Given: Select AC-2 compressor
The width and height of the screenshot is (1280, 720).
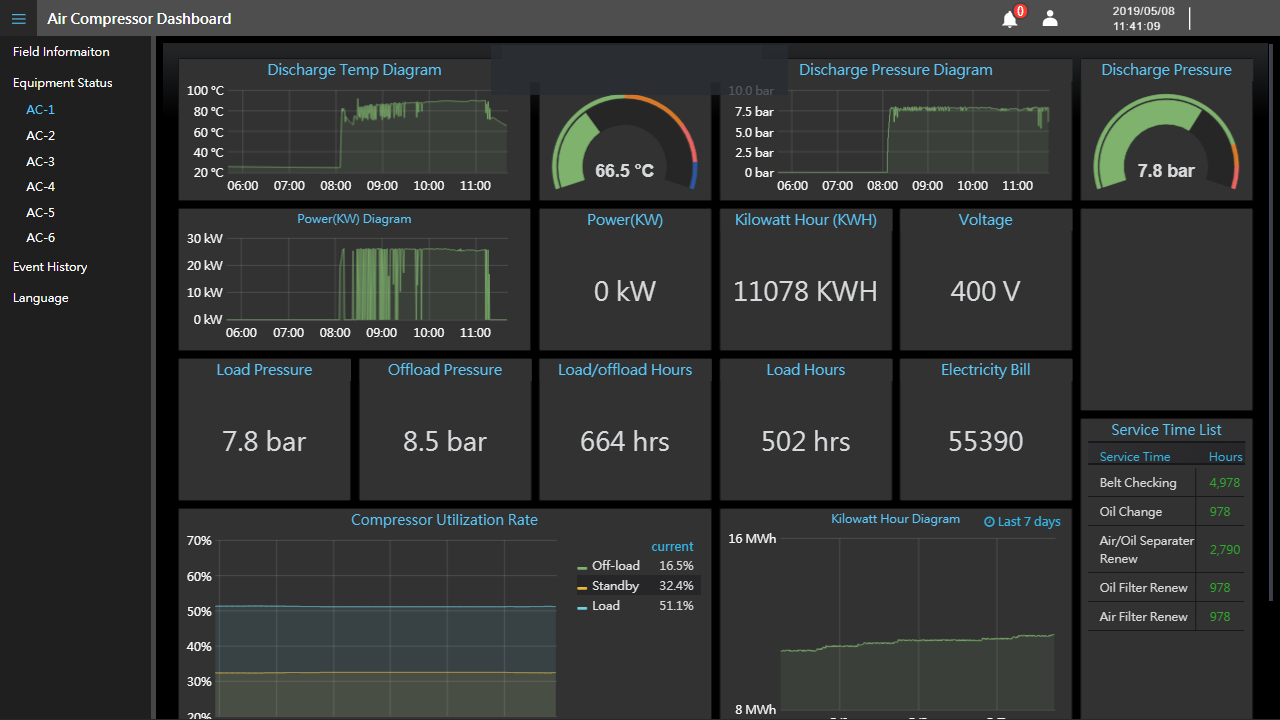Looking at the screenshot, I should pyautogui.click(x=40, y=136).
